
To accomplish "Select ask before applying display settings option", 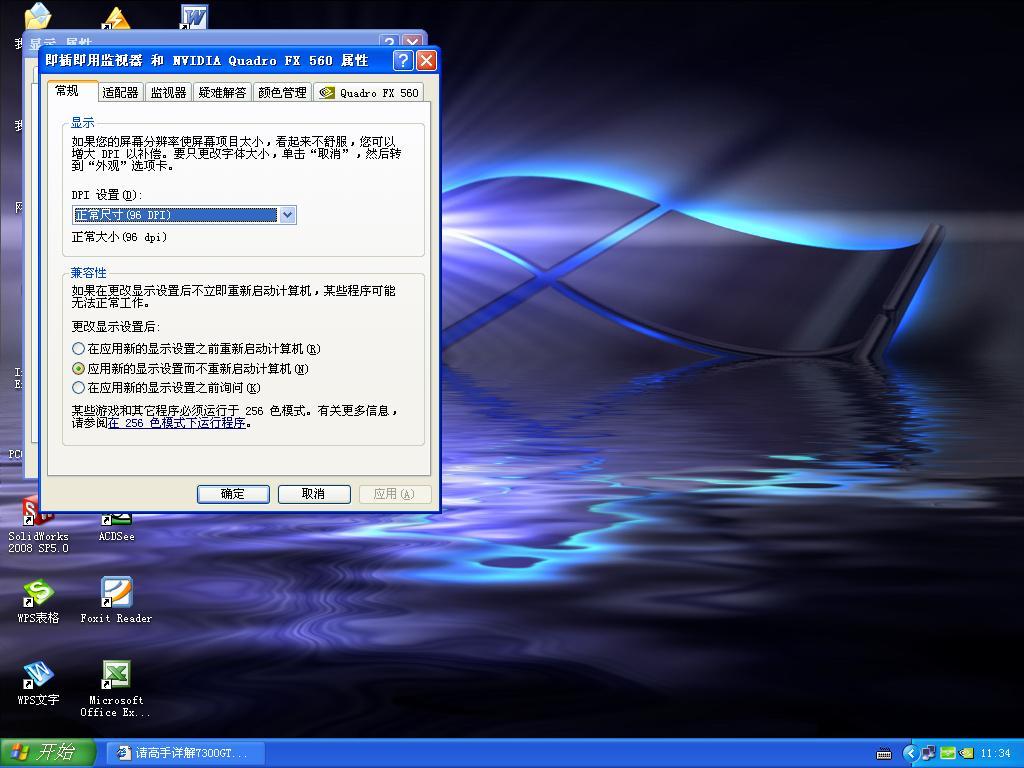I will (x=166, y=388).
